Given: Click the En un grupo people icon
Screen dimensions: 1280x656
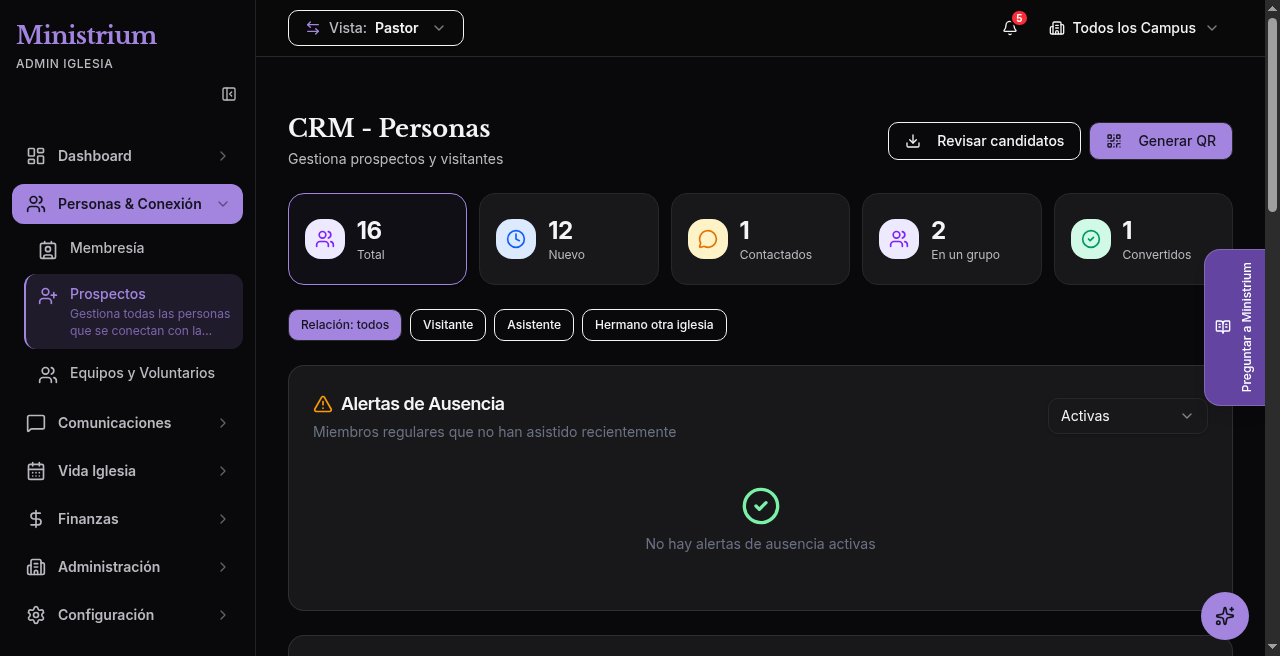Looking at the screenshot, I should tap(899, 239).
